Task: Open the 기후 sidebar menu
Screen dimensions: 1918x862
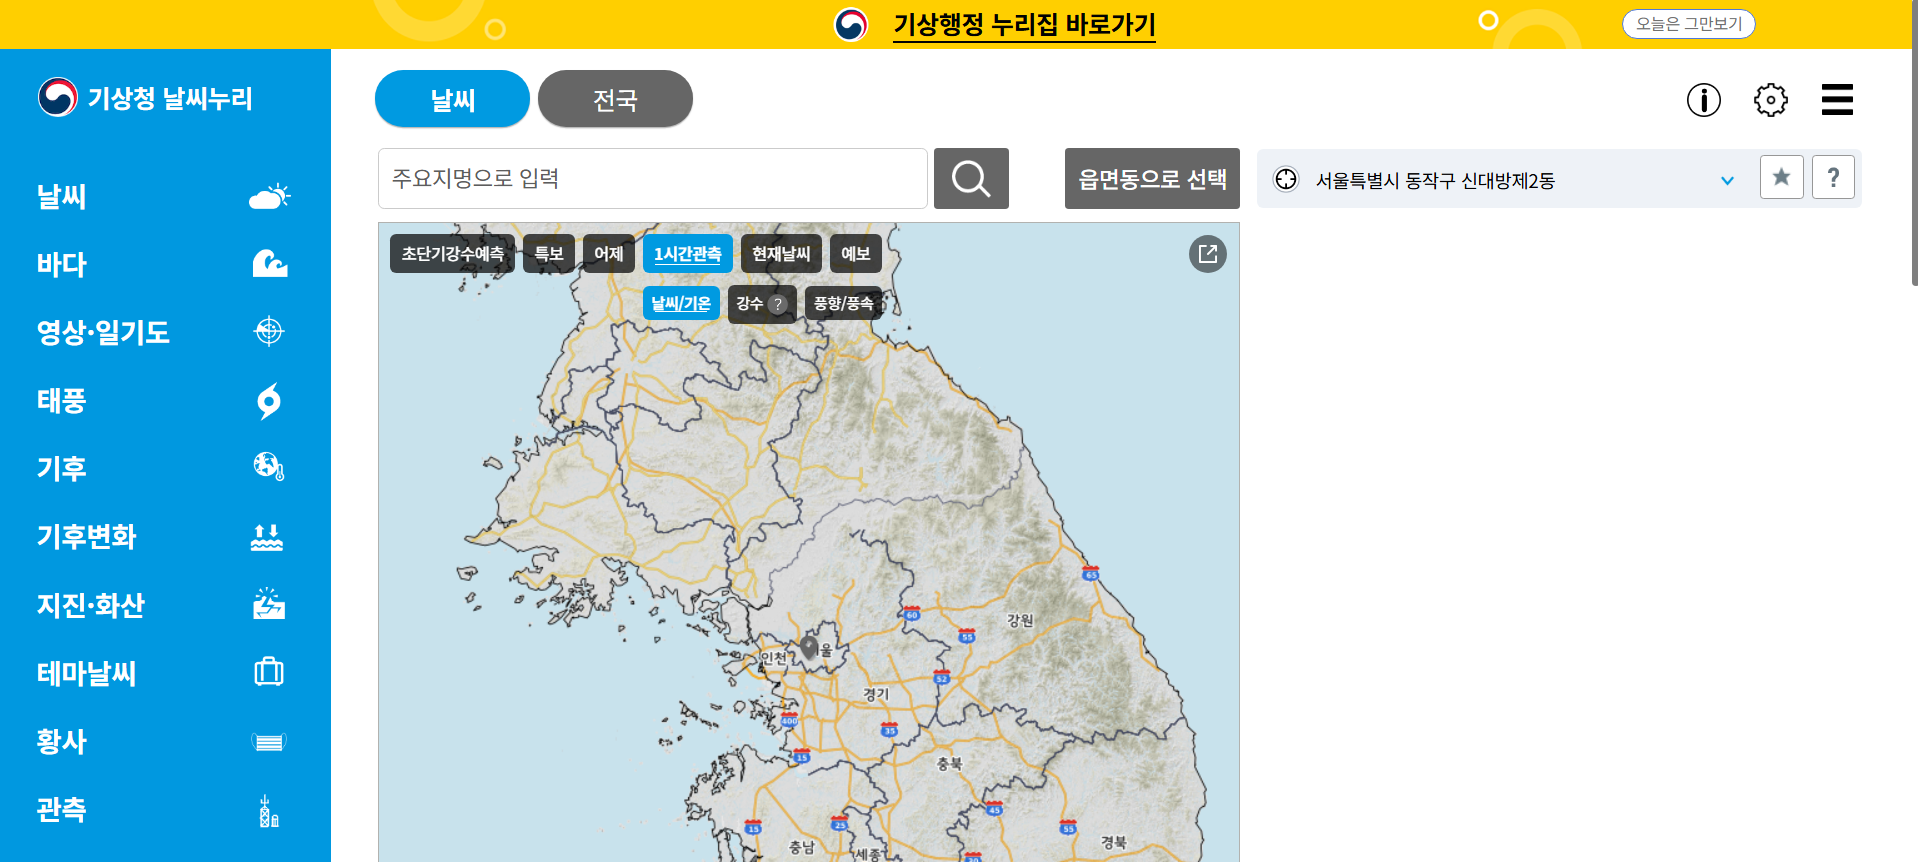Action: (x=62, y=468)
